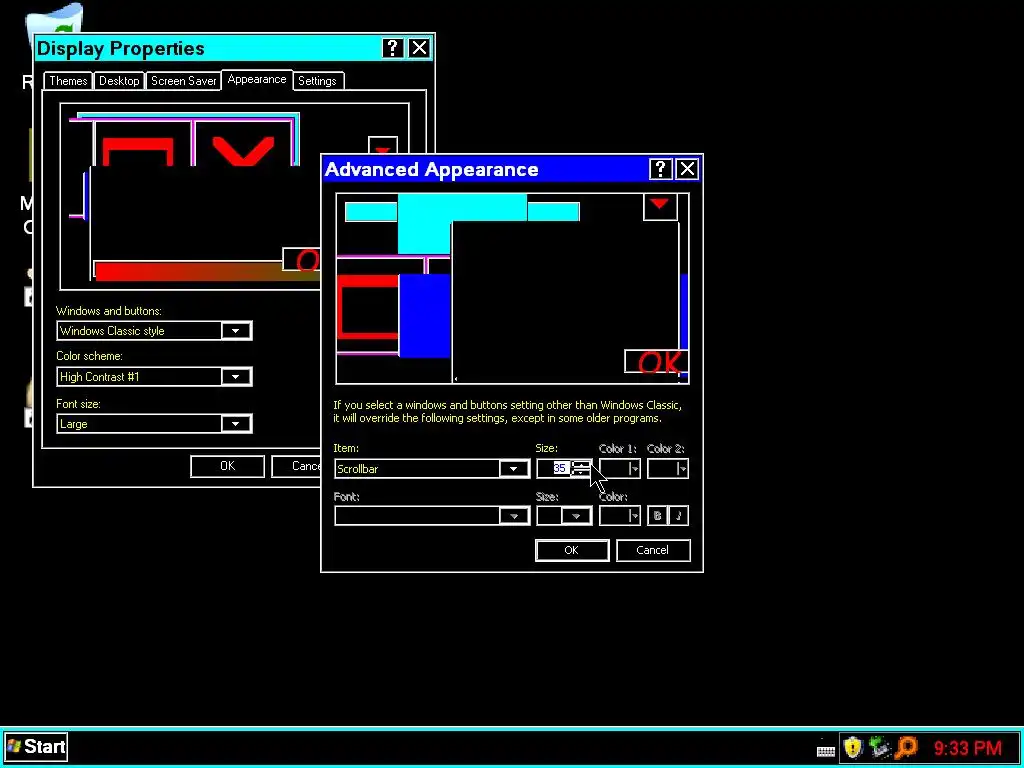Screen dimensions: 1024x768
Task: Click Cancel in Advanced Appearance
Action: coord(652,550)
